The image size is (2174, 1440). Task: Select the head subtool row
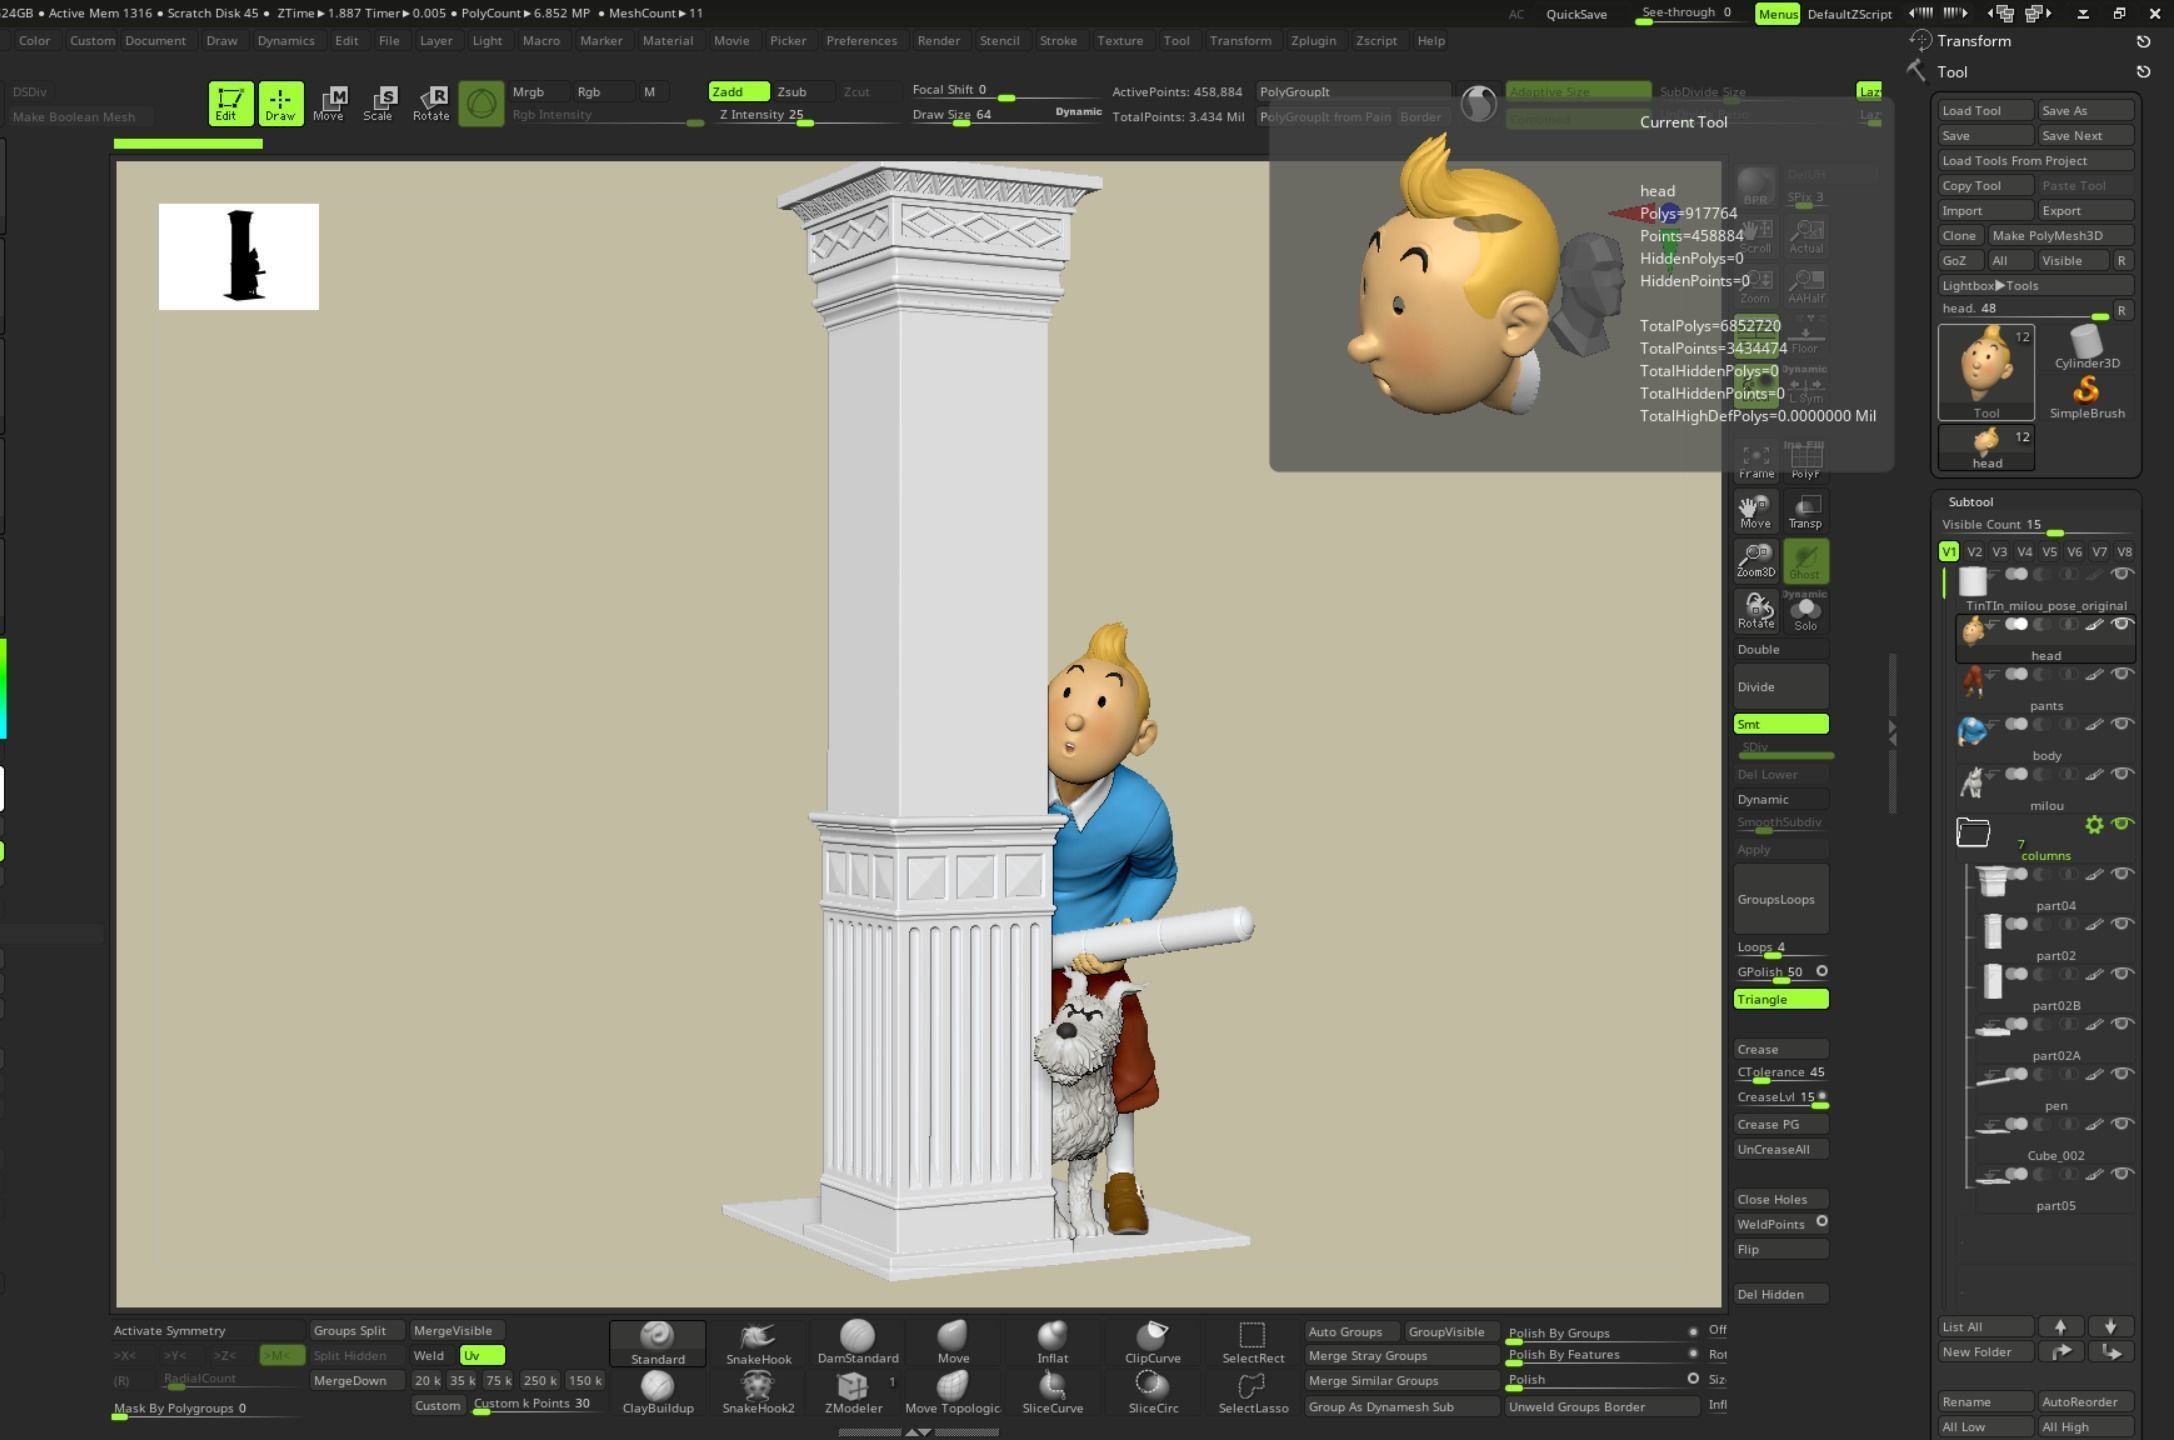[2045, 638]
